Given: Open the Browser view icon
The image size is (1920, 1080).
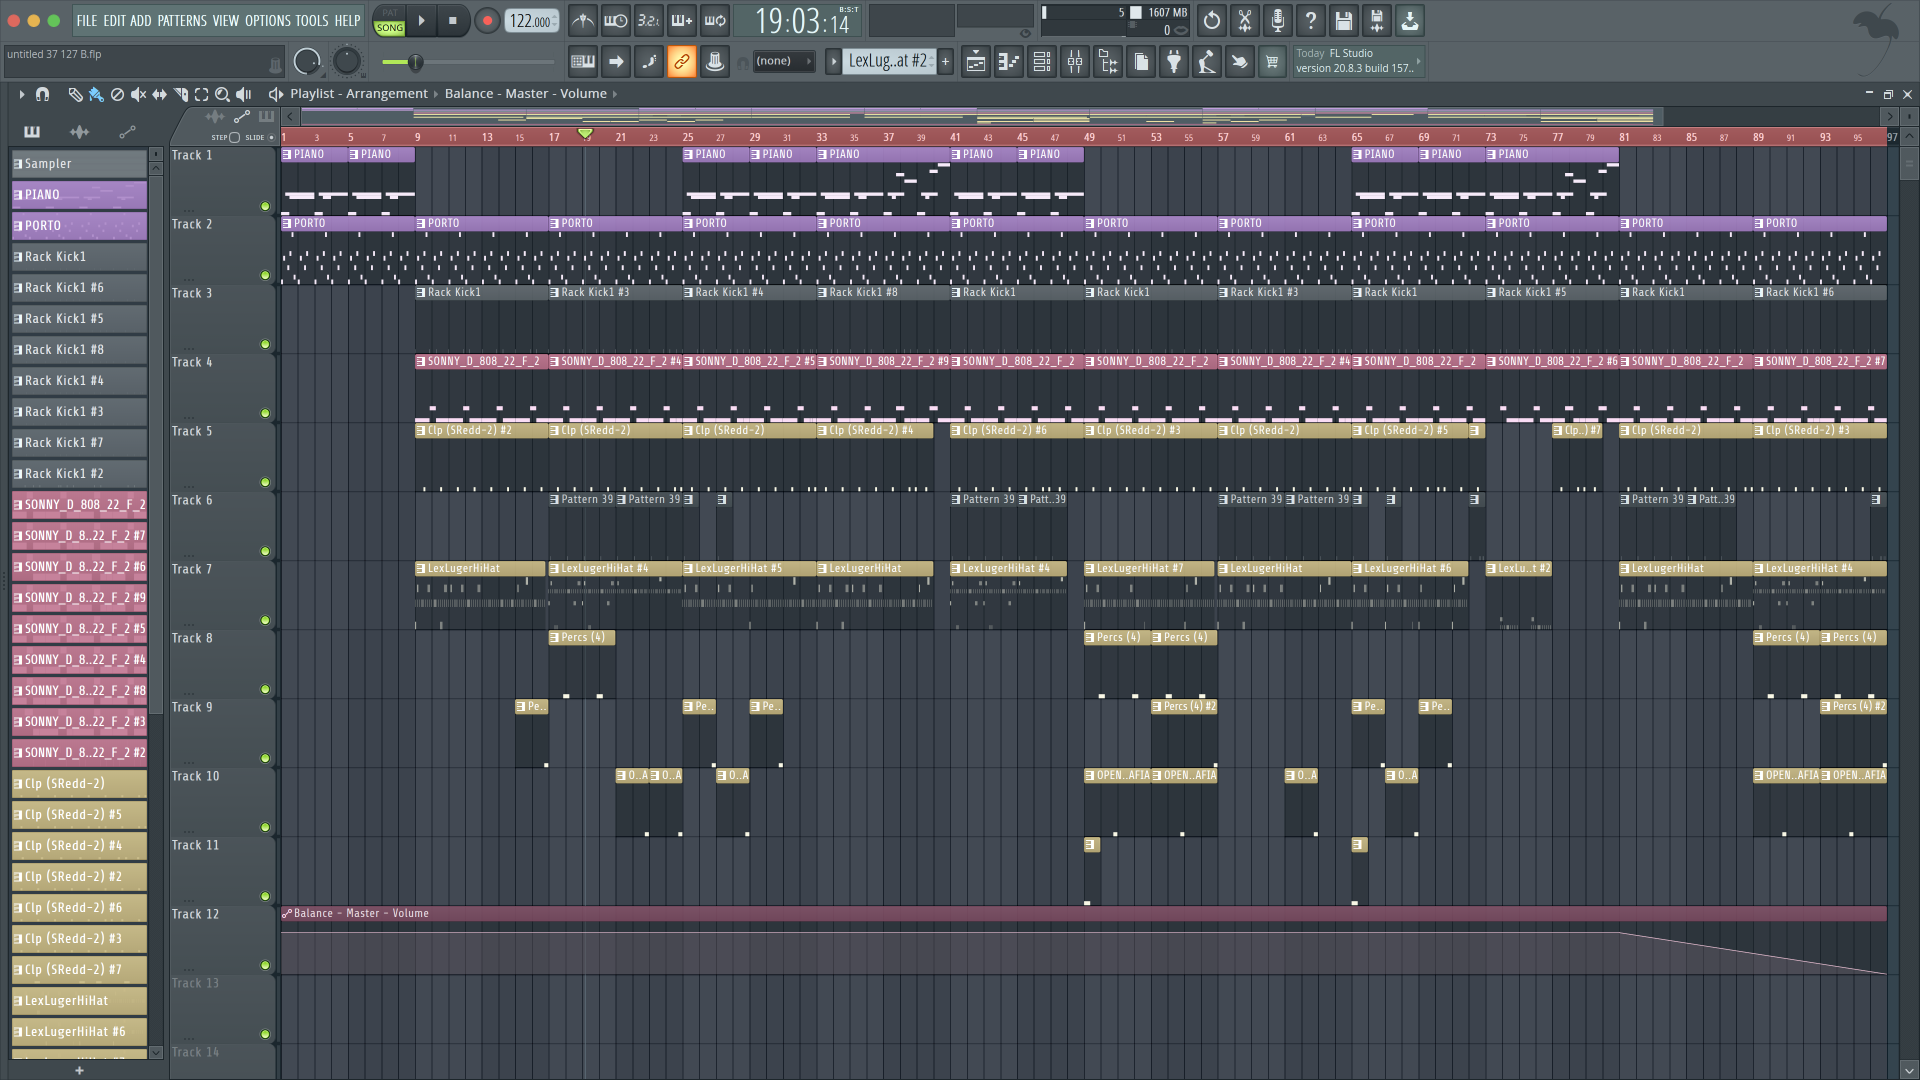Looking at the screenshot, I should (1108, 62).
